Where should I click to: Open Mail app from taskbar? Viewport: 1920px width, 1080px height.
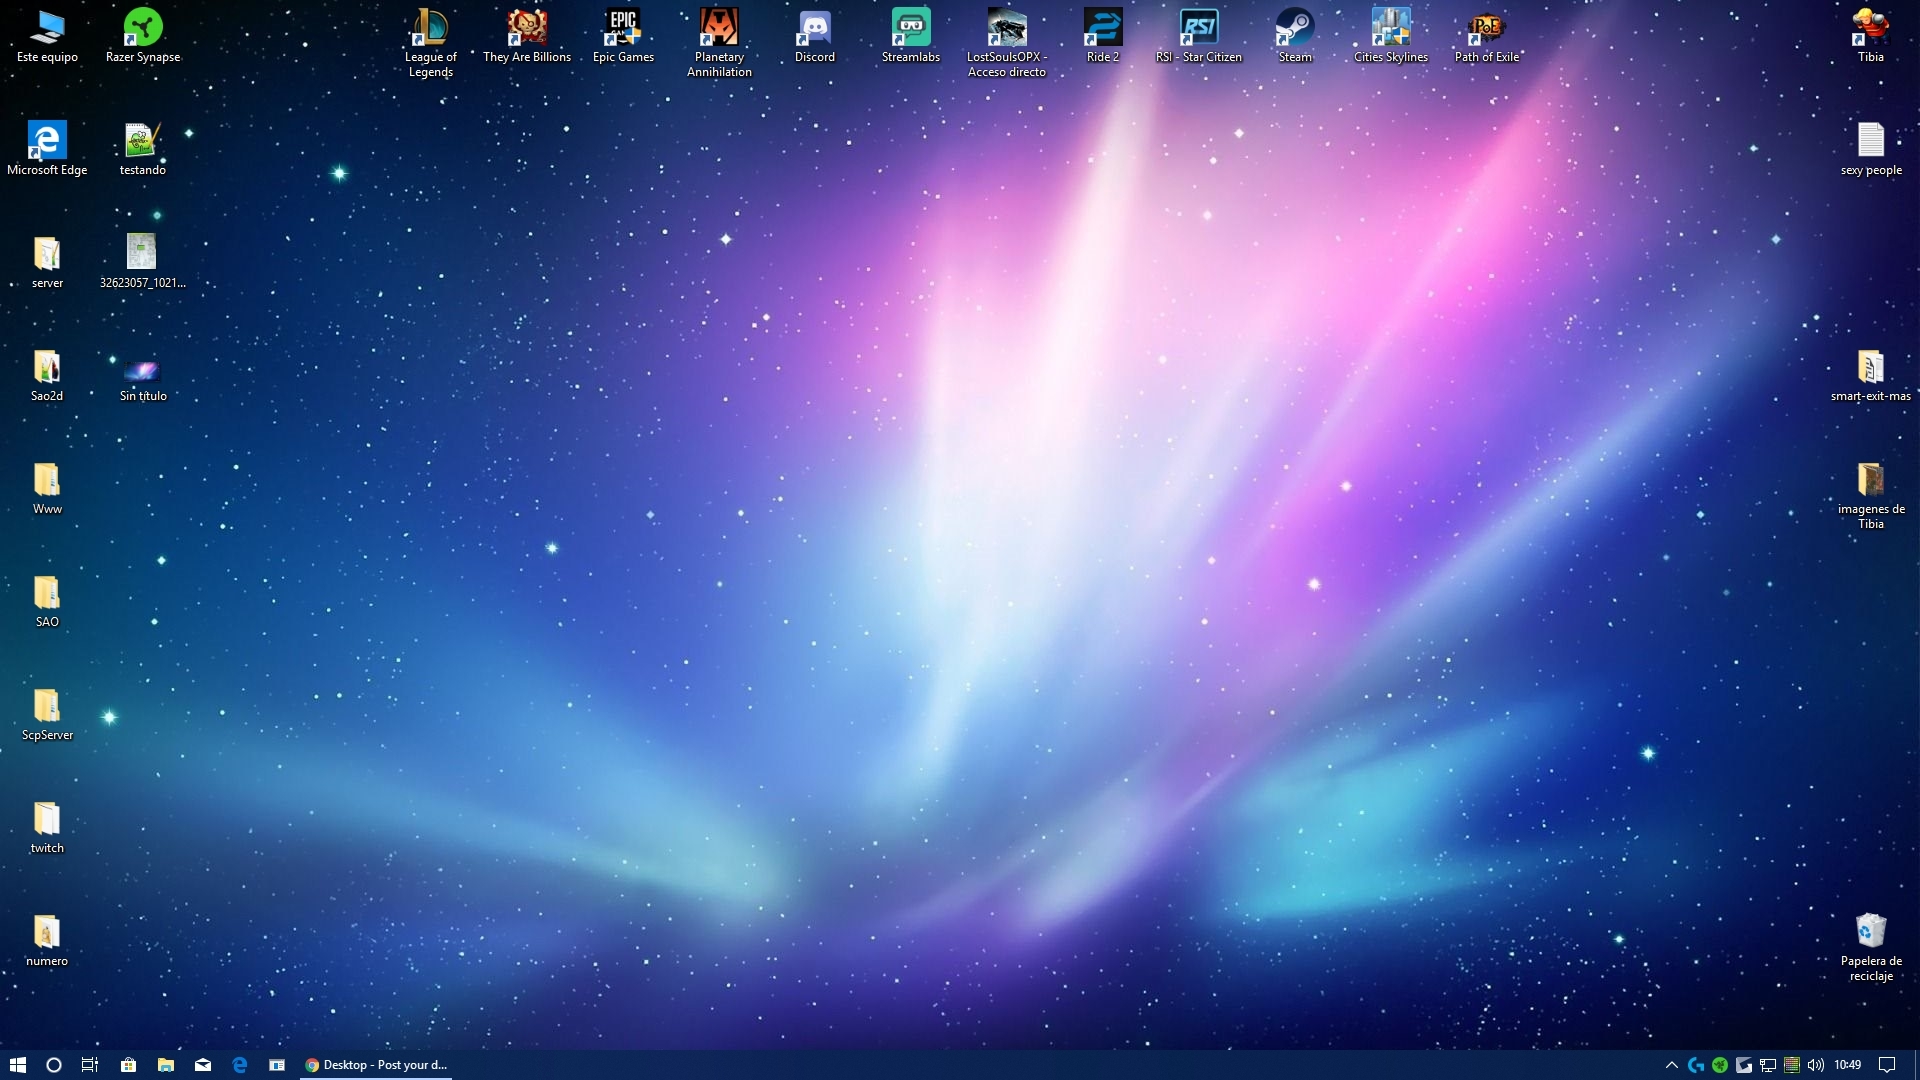(203, 1065)
